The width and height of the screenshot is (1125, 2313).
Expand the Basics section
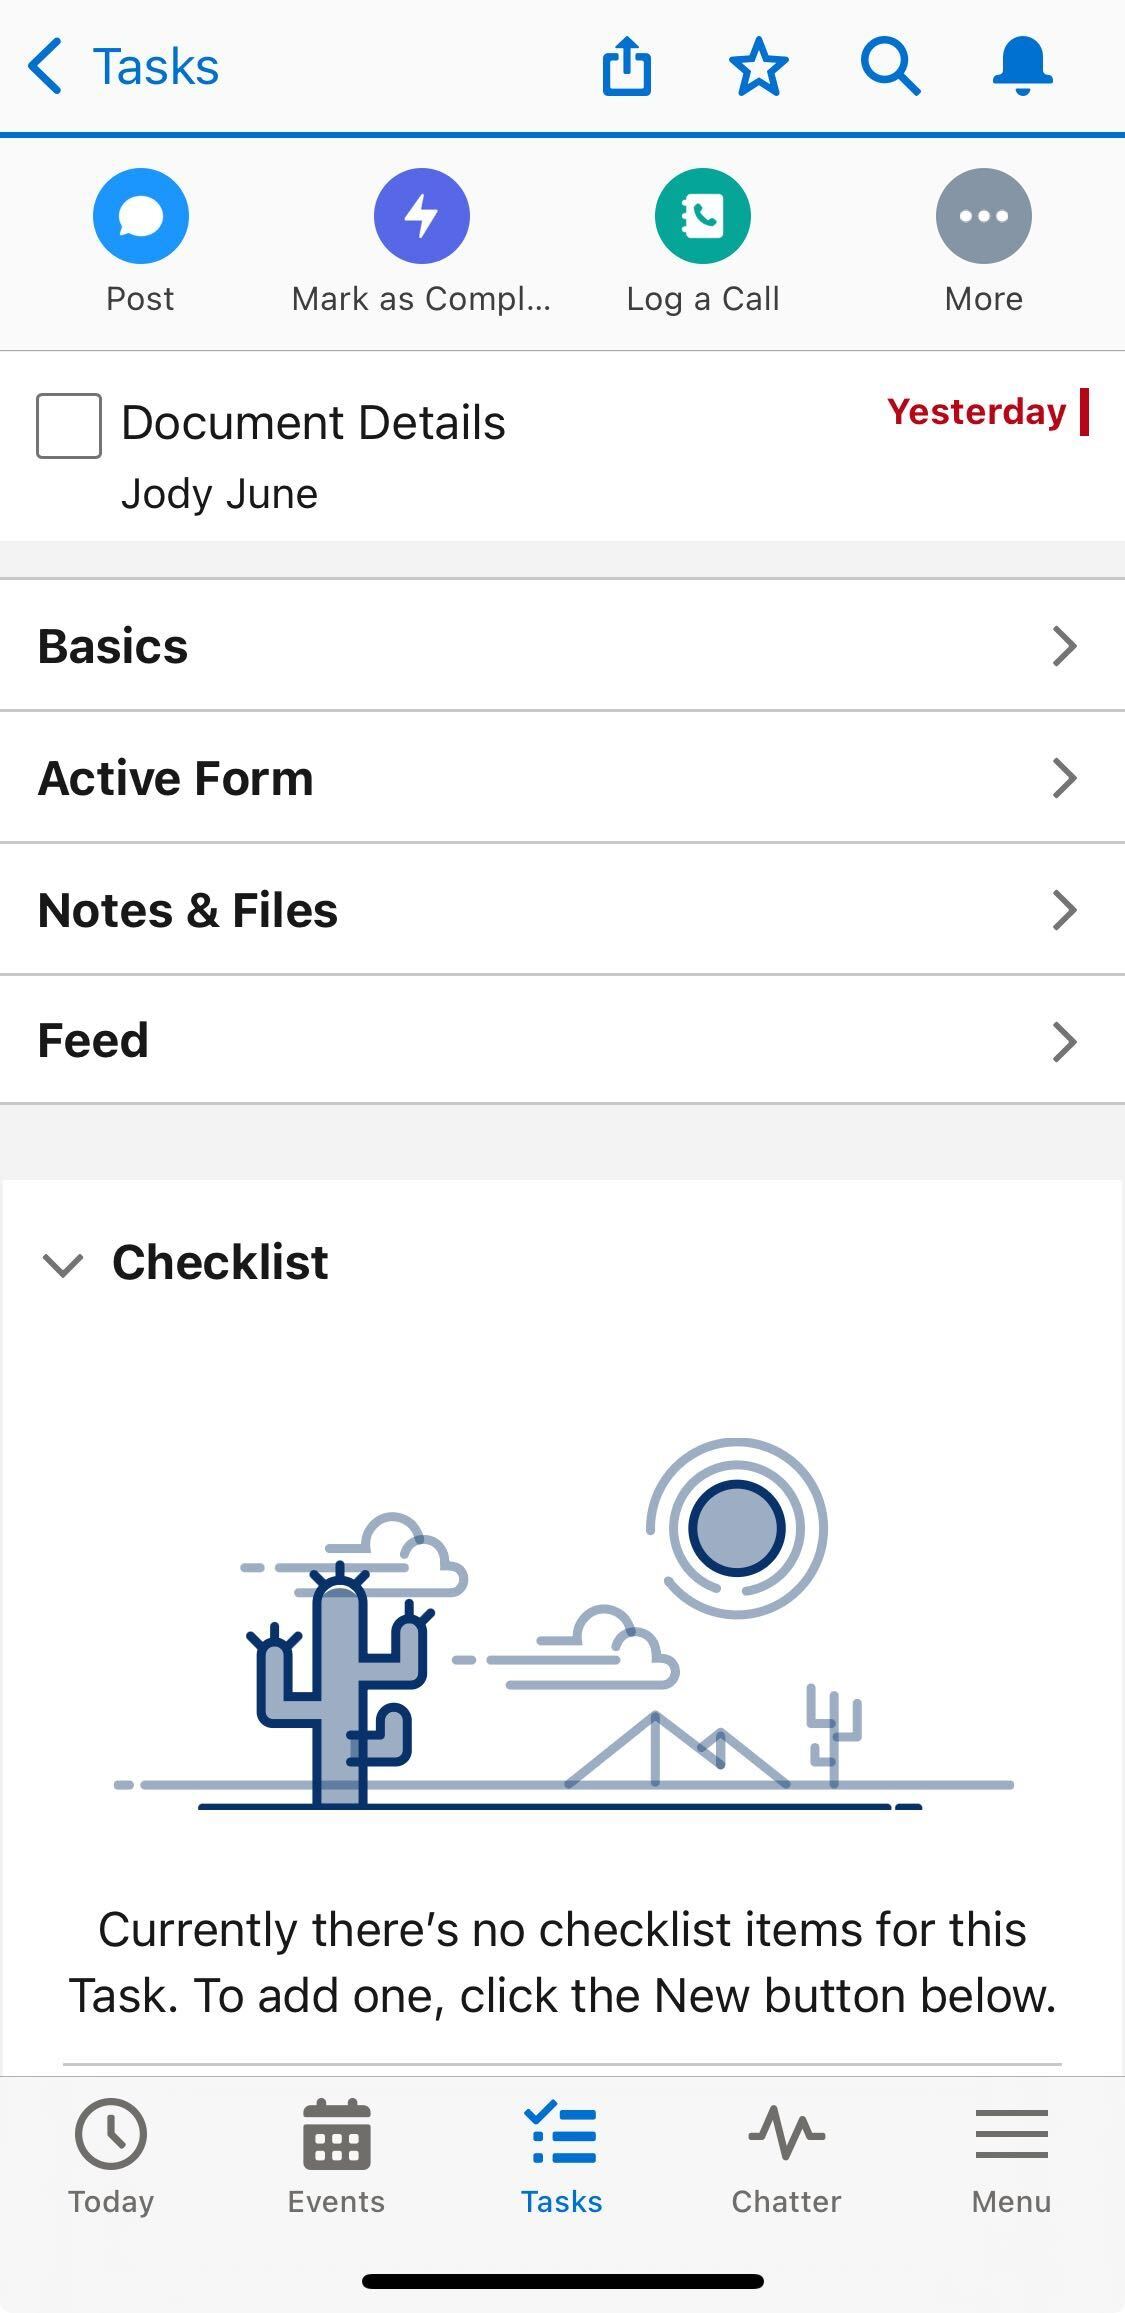point(562,646)
